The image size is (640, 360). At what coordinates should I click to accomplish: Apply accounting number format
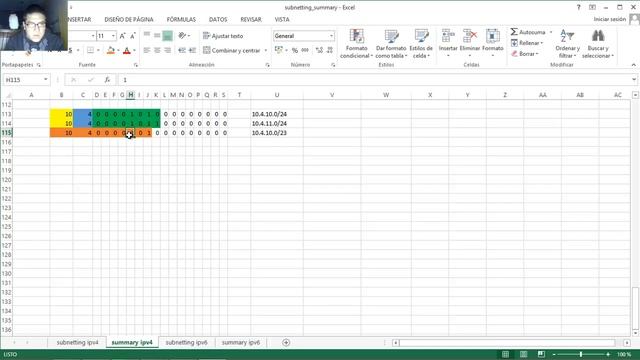coord(279,50)
